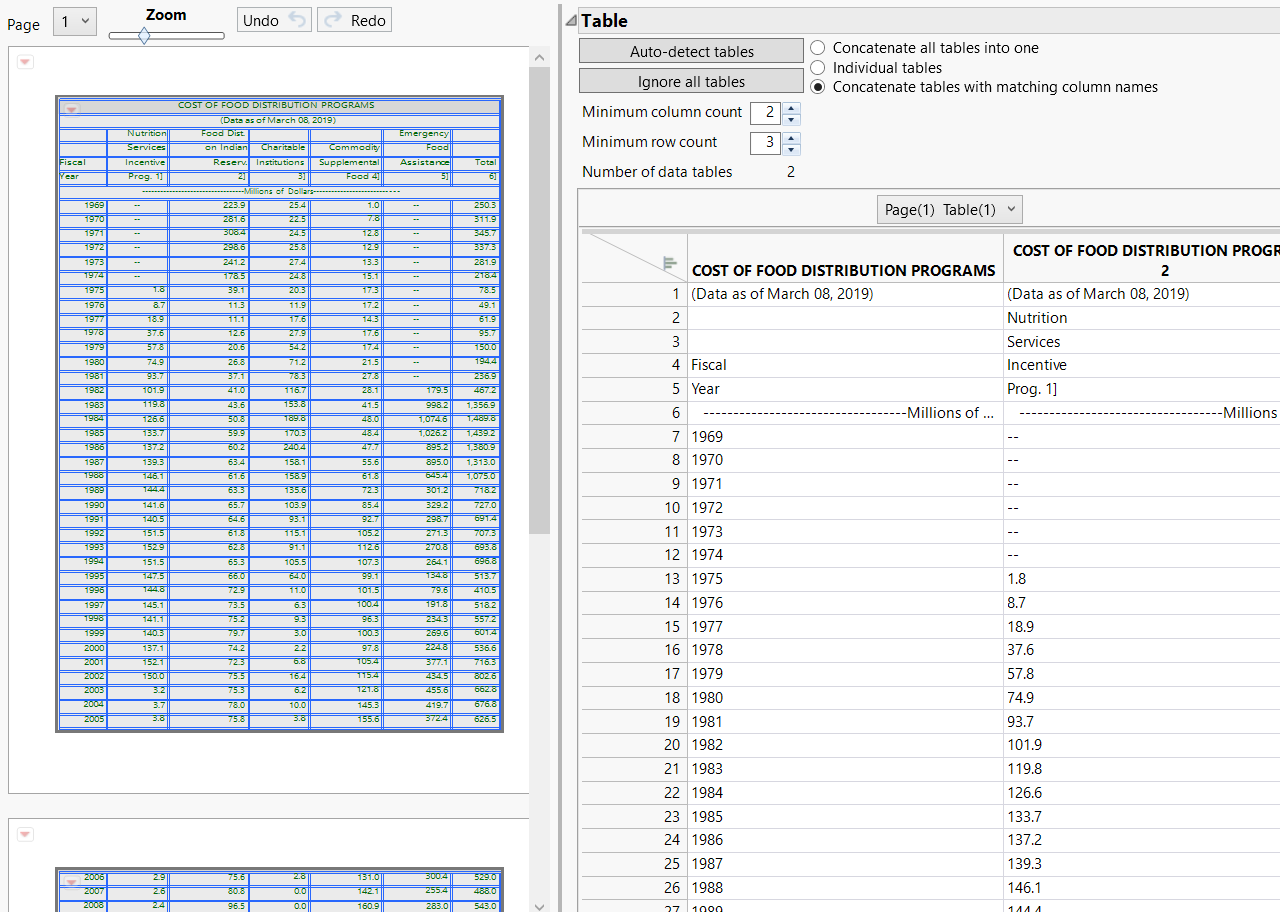
Task: Click the first detected table's red triangle
Action: (x=71, y=109)
